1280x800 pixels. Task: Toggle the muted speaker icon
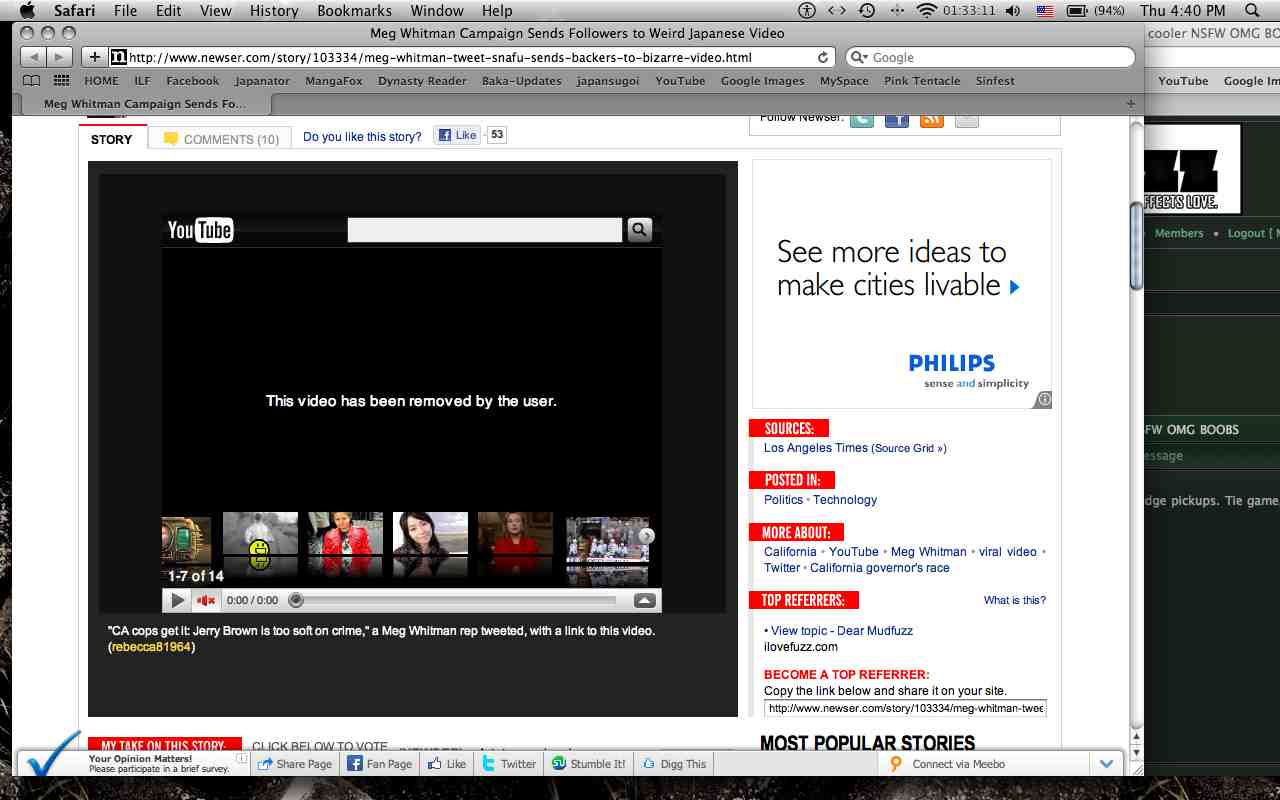[206, 600]
